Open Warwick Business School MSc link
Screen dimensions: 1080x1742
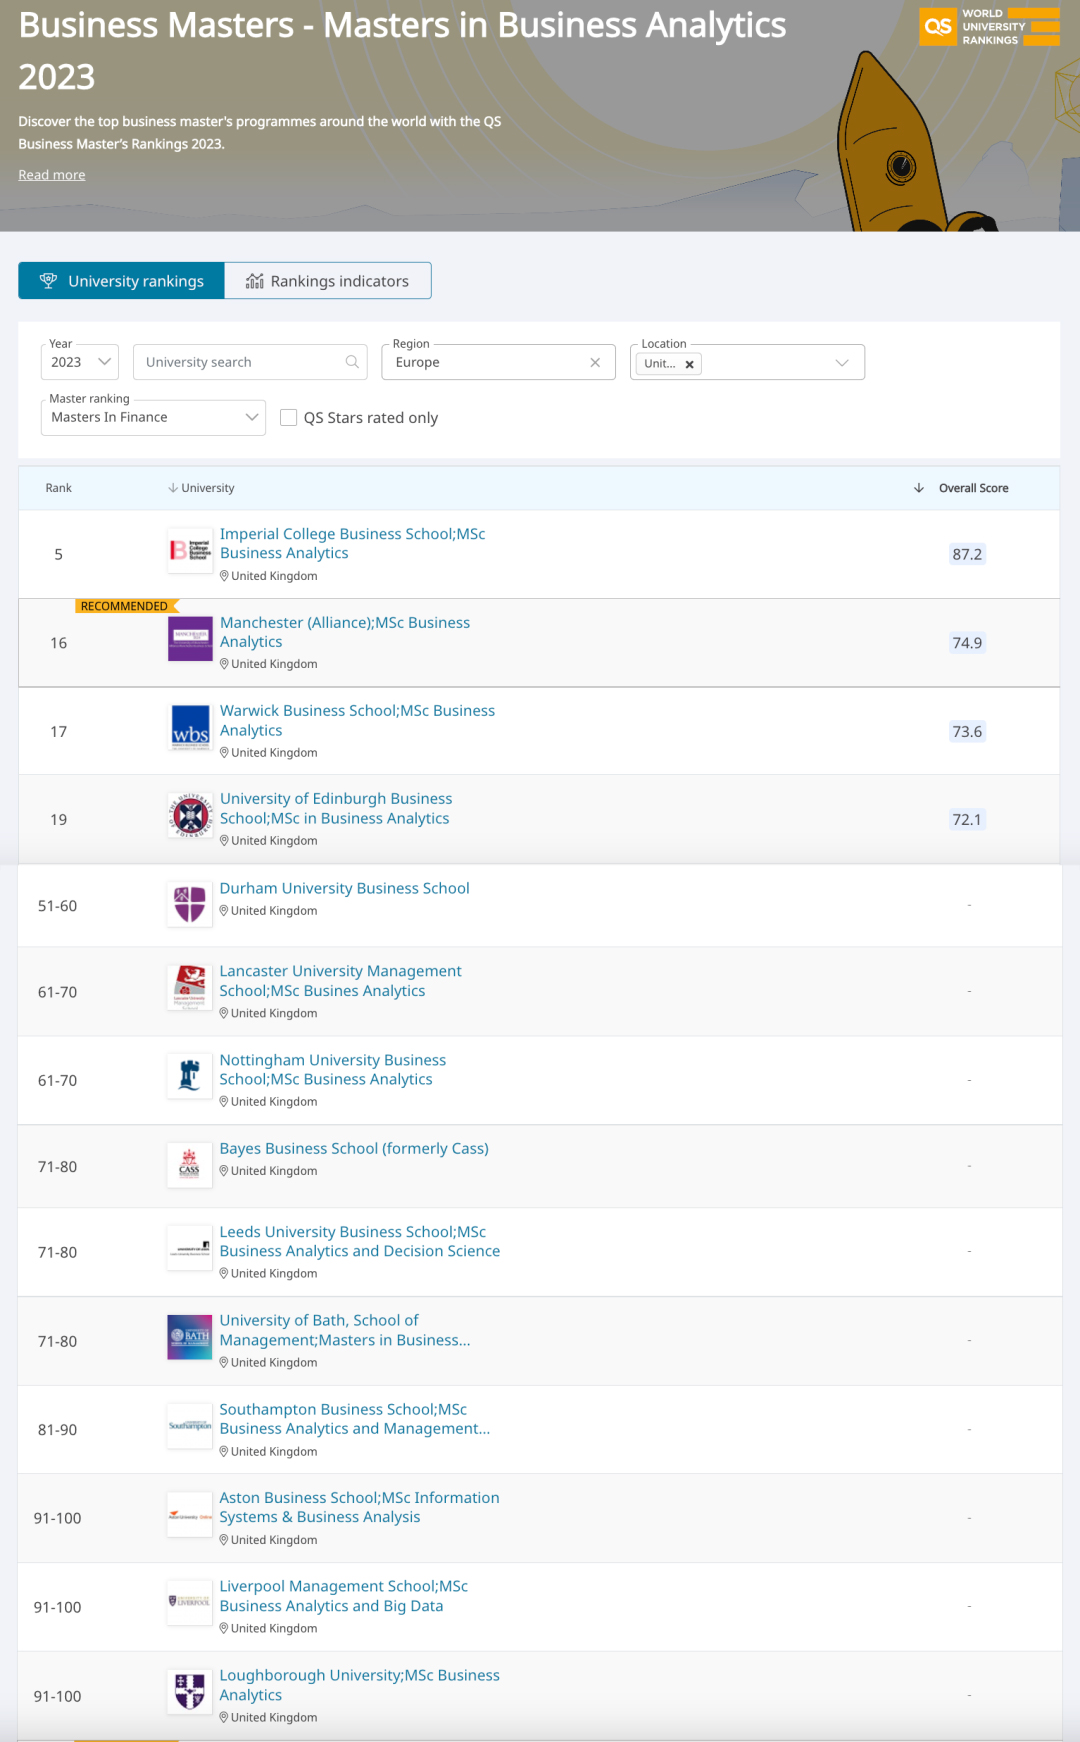pyautogui.click(x=357, y=720)
